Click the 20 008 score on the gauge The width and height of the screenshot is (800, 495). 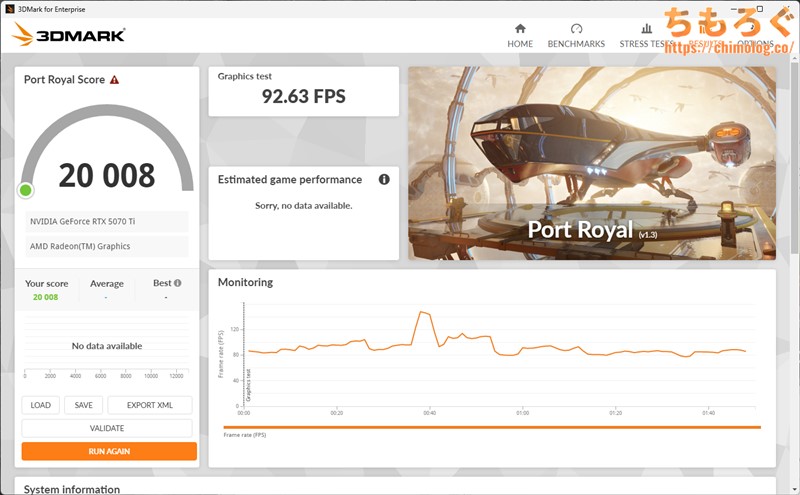(x=107, y=175)
